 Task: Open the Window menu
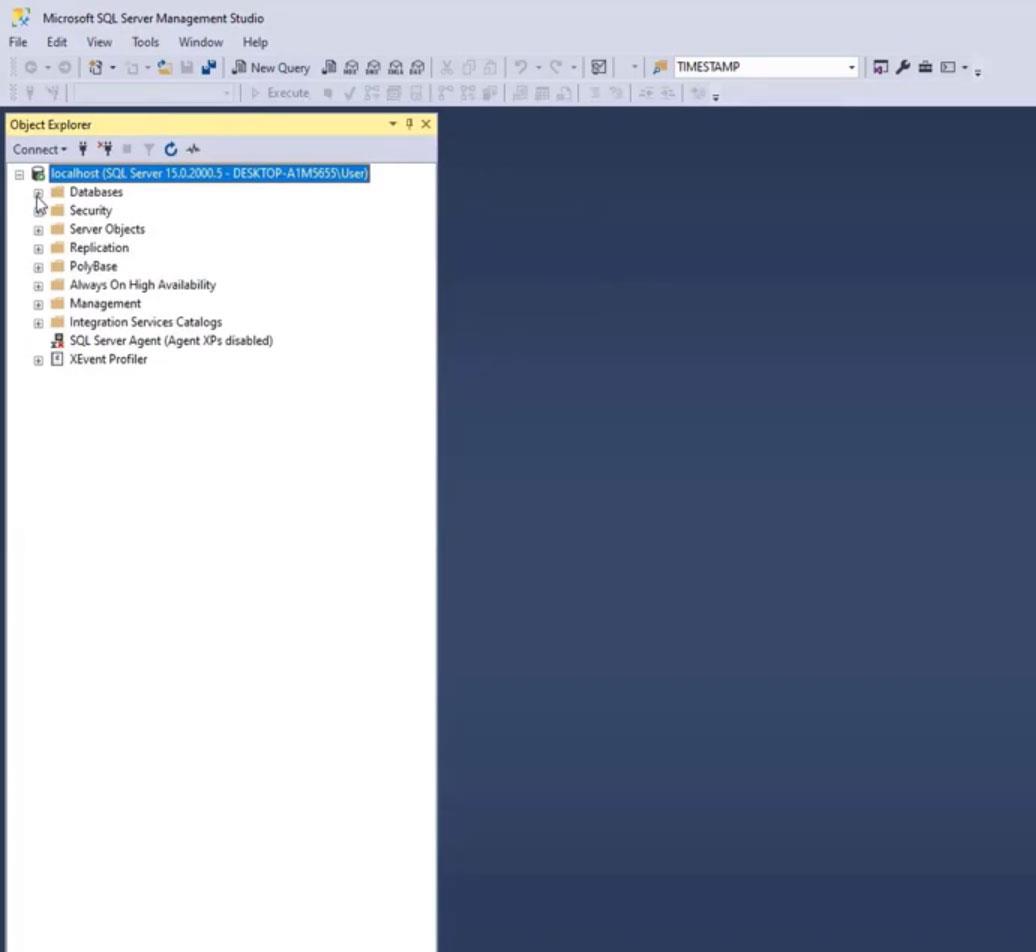pos(201,42)
